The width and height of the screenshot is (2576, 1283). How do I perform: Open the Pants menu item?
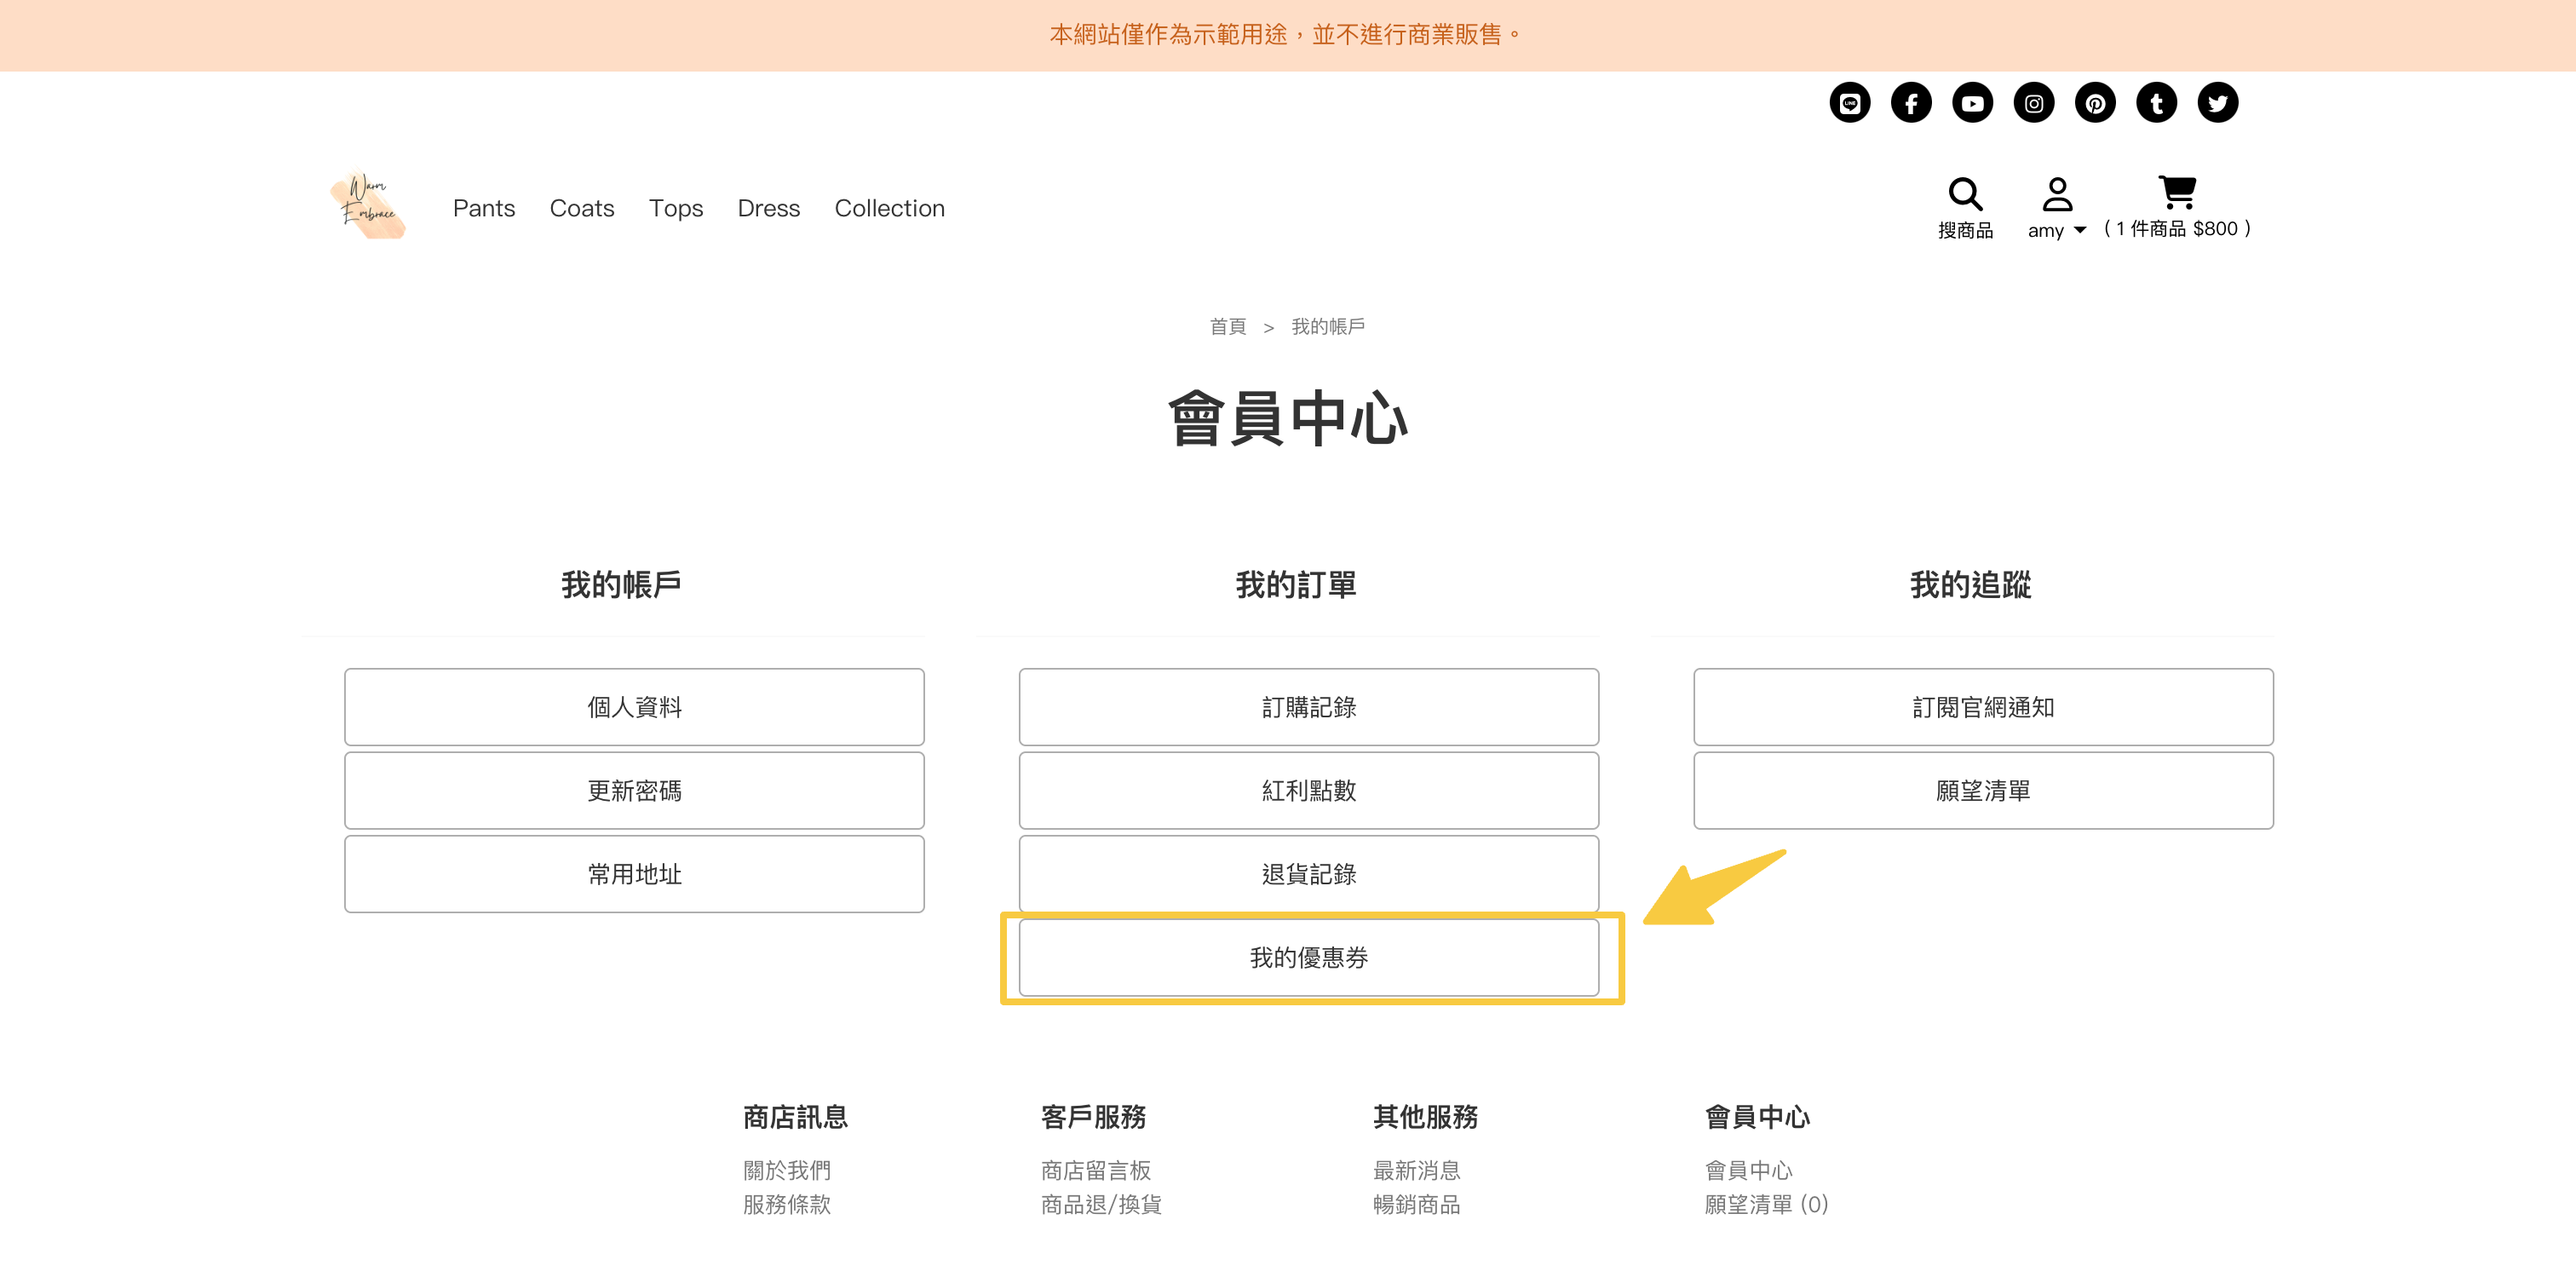484,208
